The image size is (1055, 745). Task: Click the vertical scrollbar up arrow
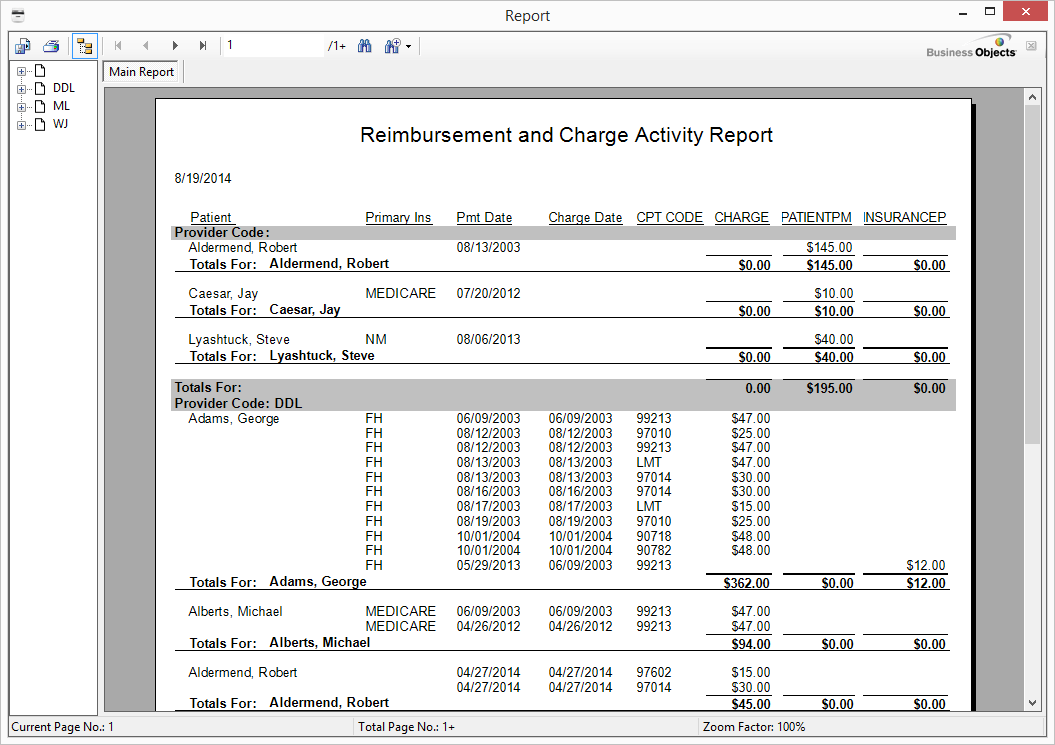point(1032,98)
